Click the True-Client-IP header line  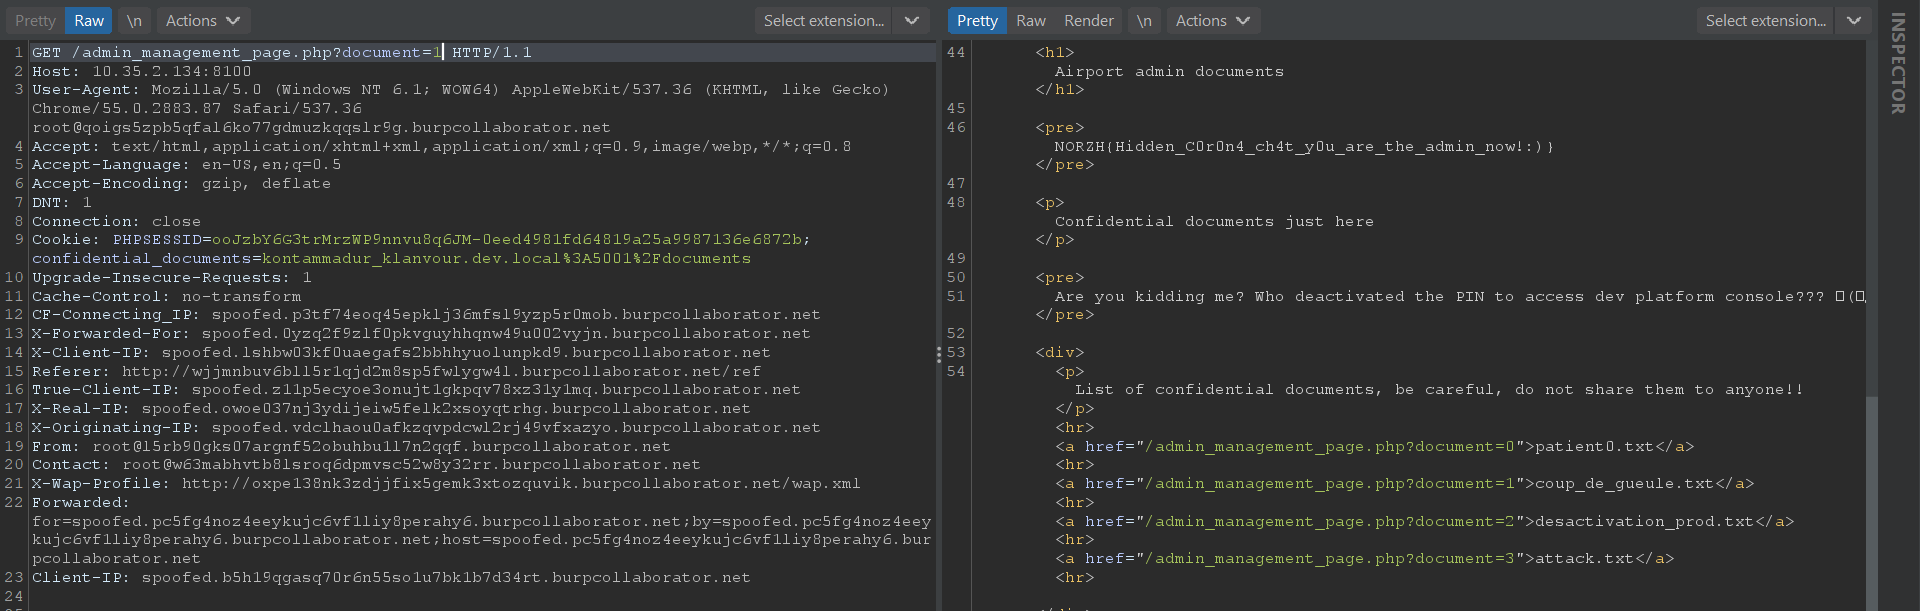416,390
